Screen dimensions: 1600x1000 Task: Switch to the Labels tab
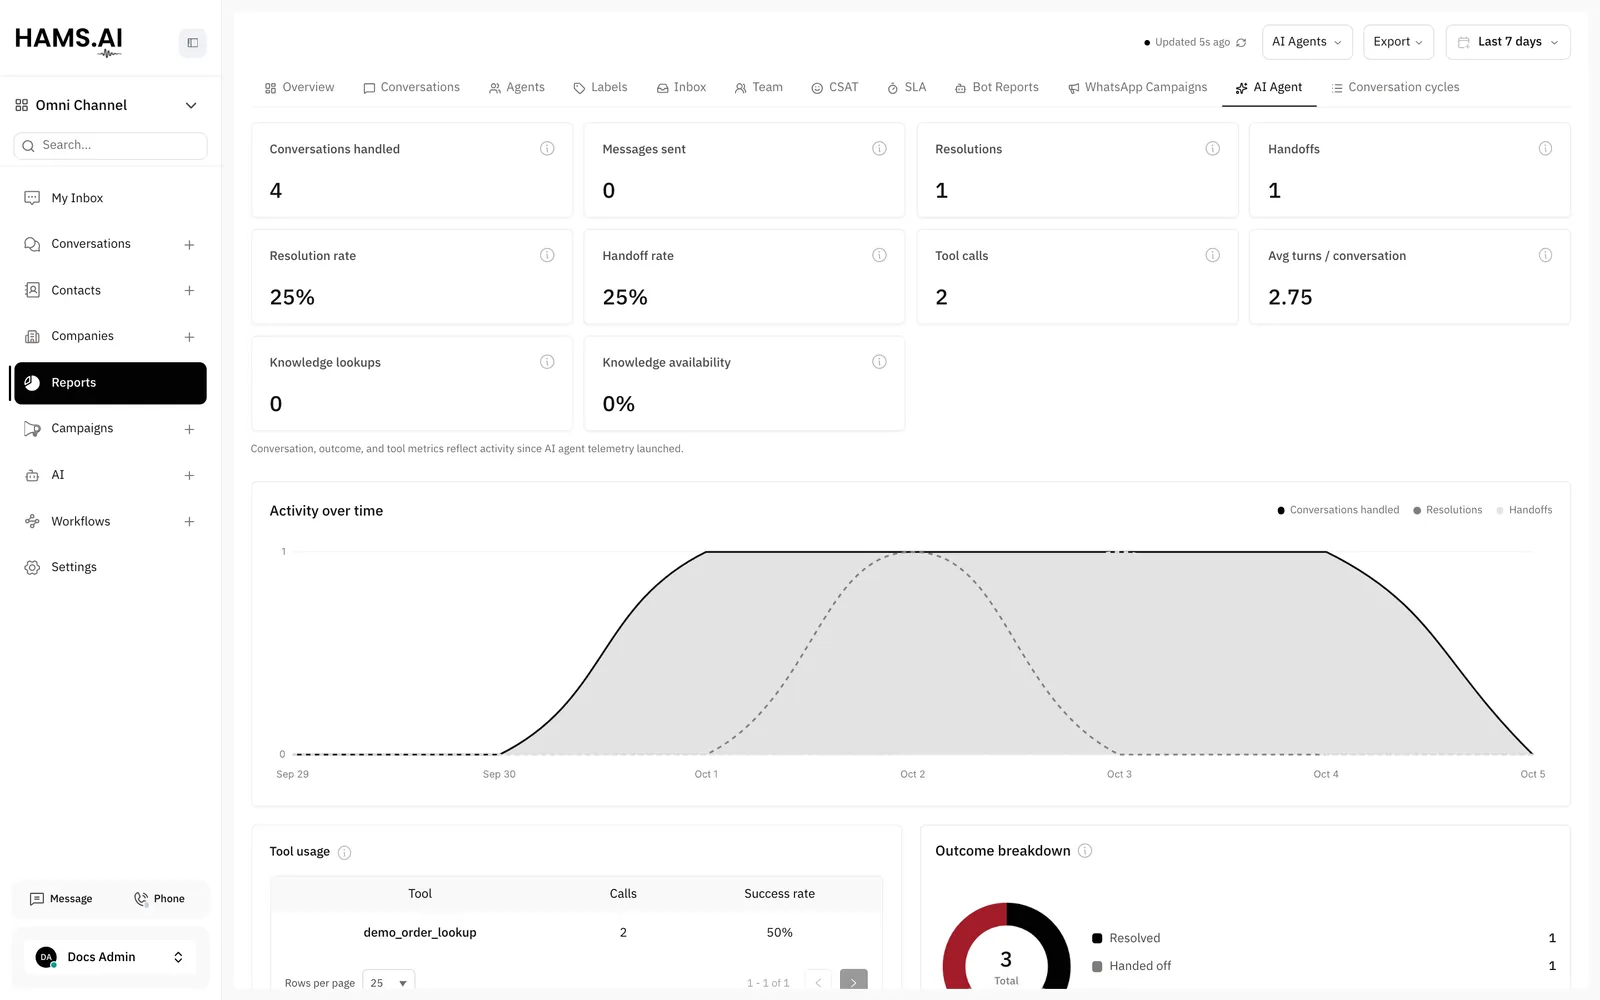coord(600,88)
